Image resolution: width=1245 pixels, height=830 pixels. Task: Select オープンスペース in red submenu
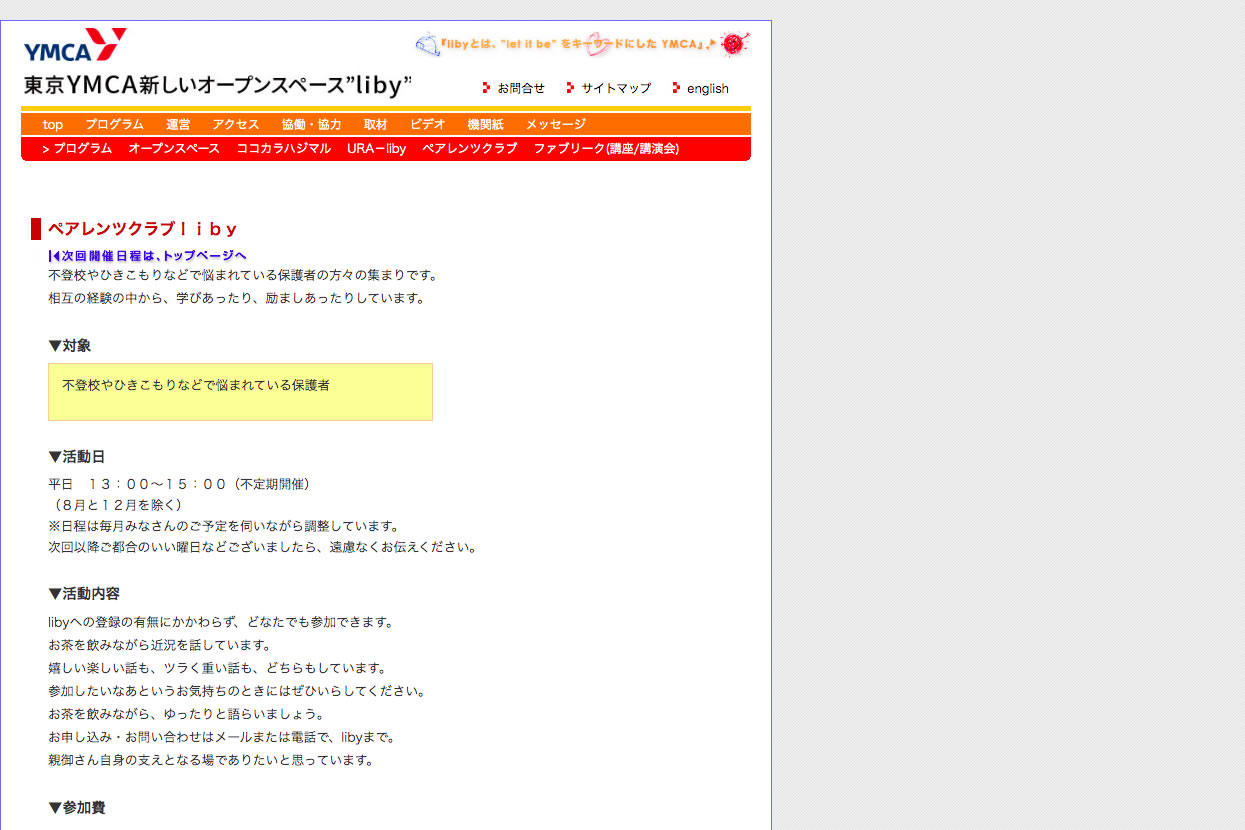click(x=174, y=148)
